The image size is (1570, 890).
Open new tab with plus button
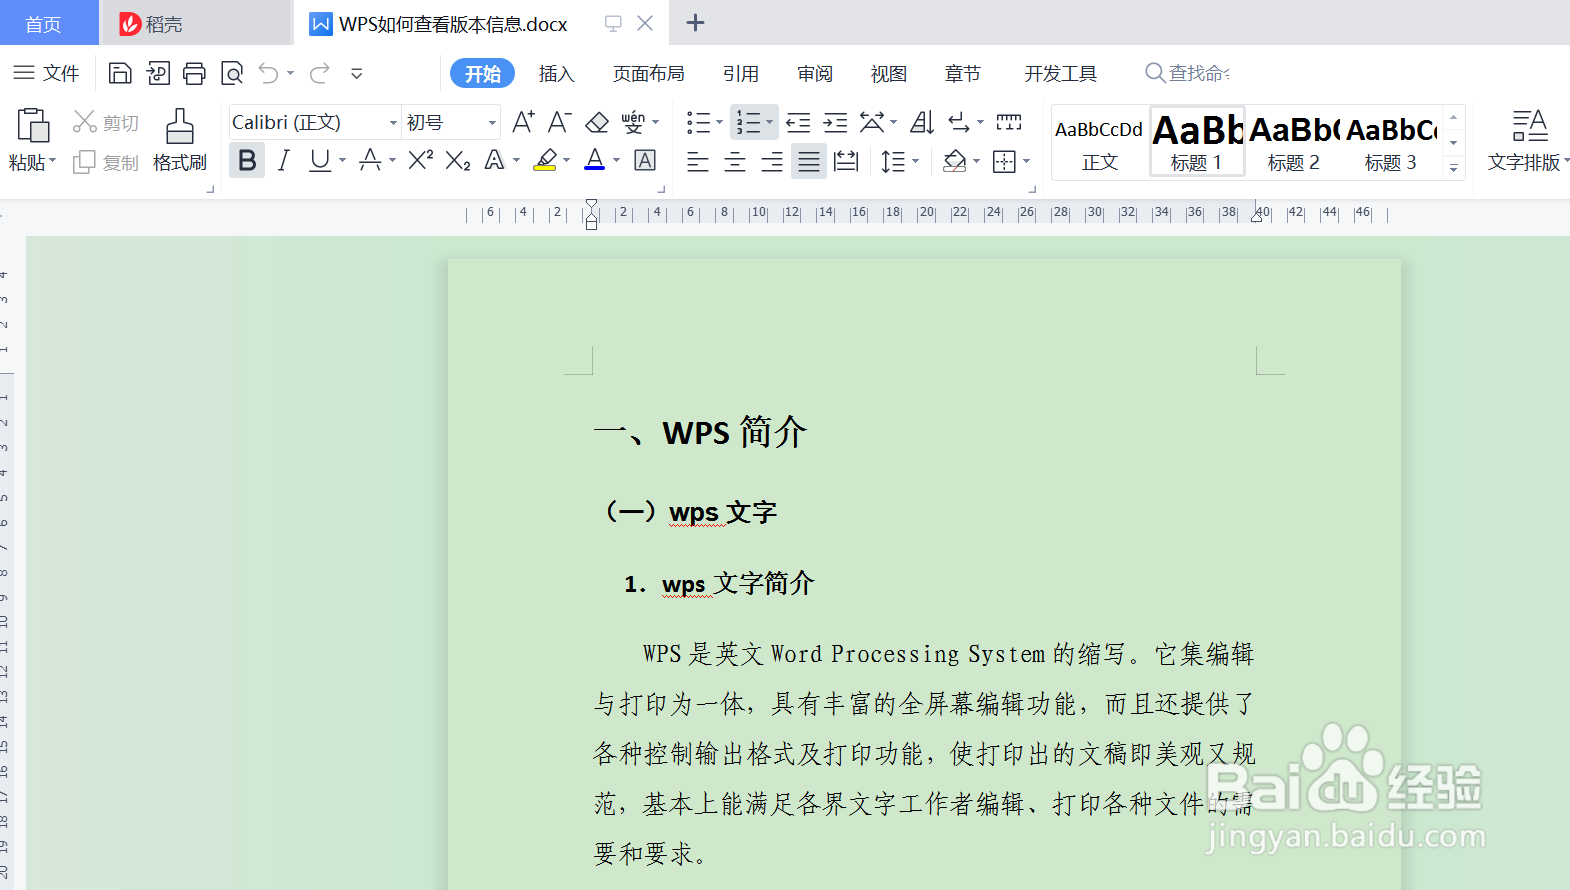(696, 23)
